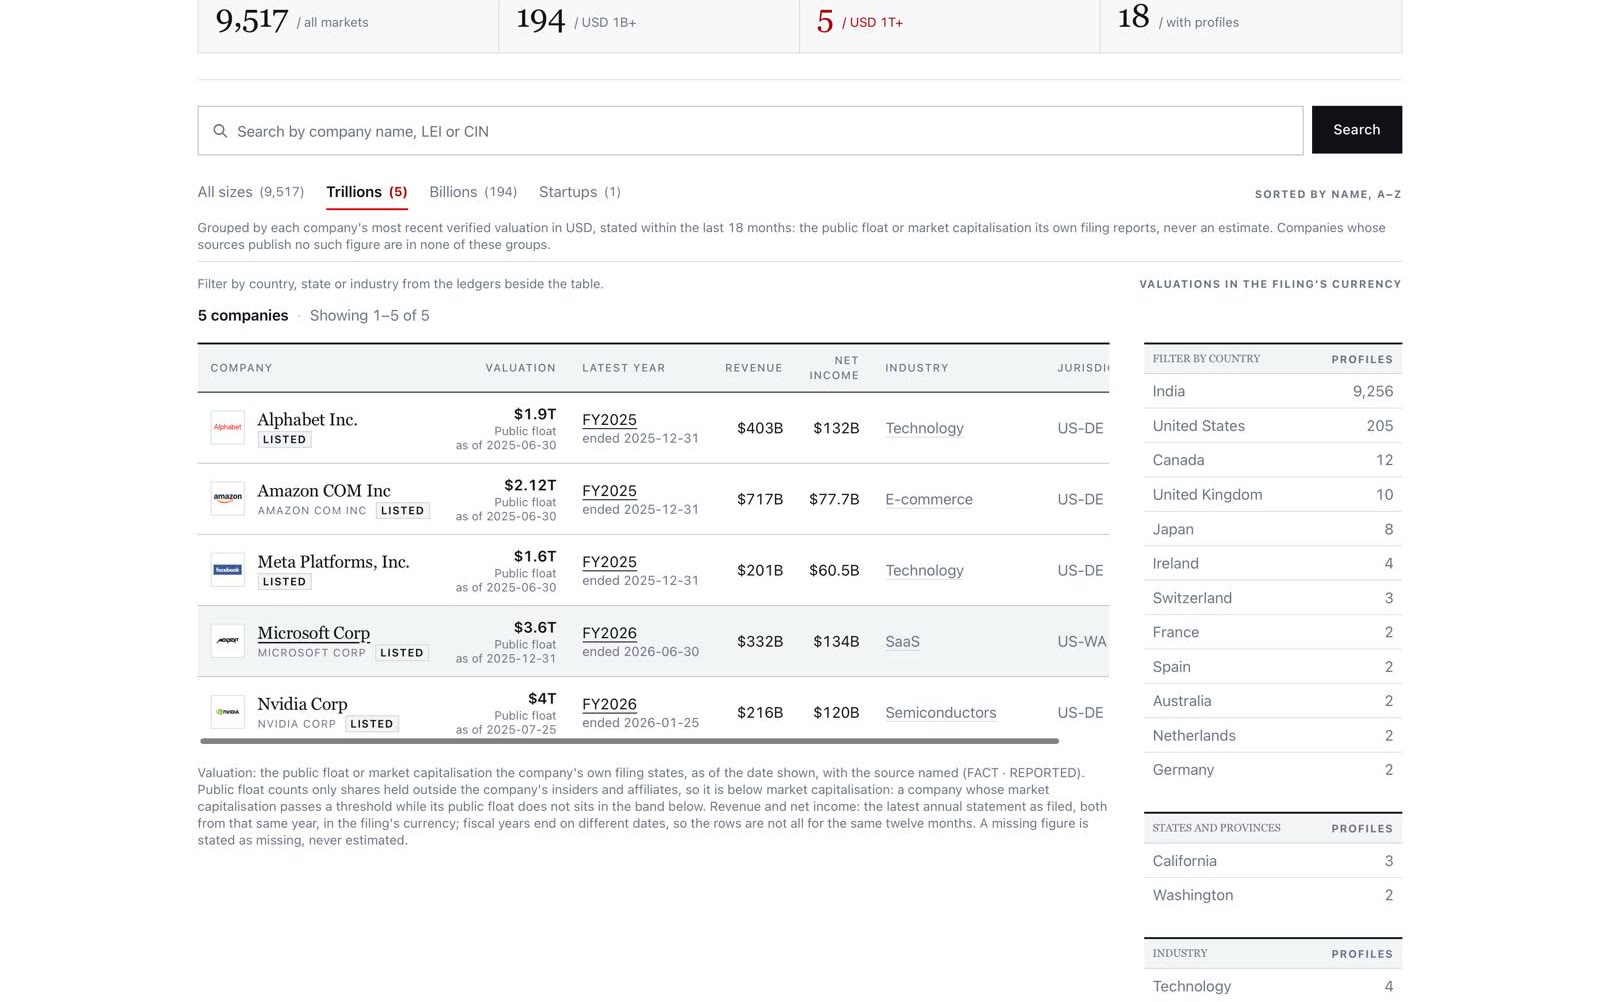Click the E-commerce industry link
This screenshot has height=1002, width=1600.
[x=928, y=499]
